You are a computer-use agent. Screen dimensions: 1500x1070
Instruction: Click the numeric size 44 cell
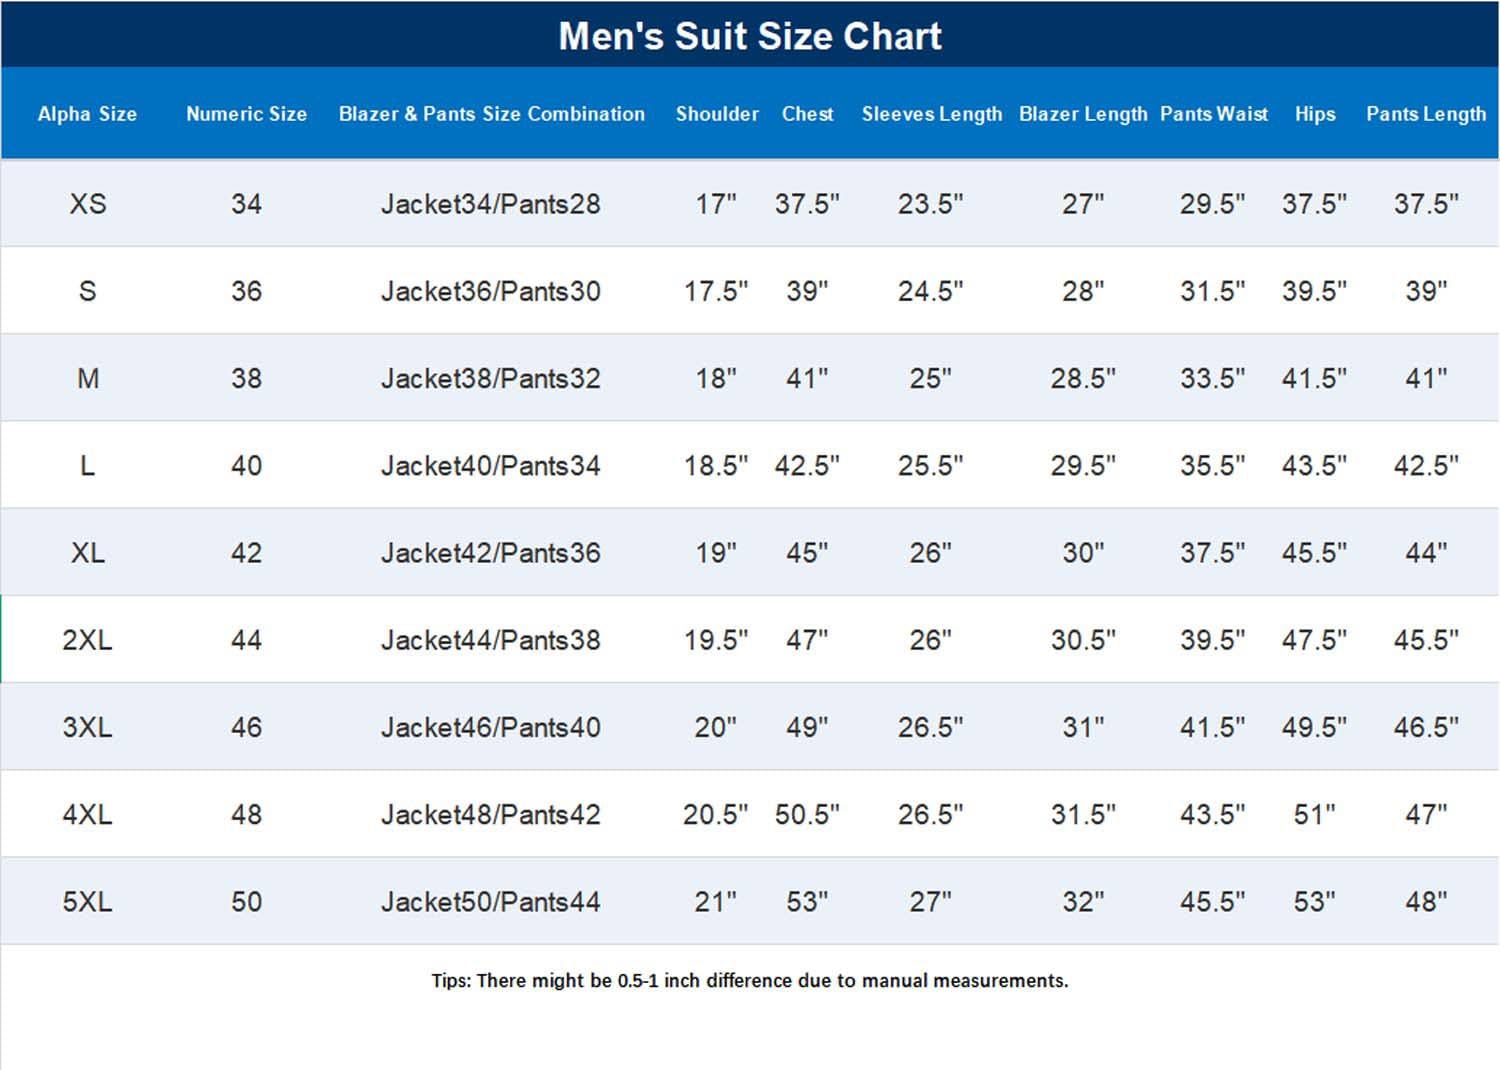tap(246, 639)
